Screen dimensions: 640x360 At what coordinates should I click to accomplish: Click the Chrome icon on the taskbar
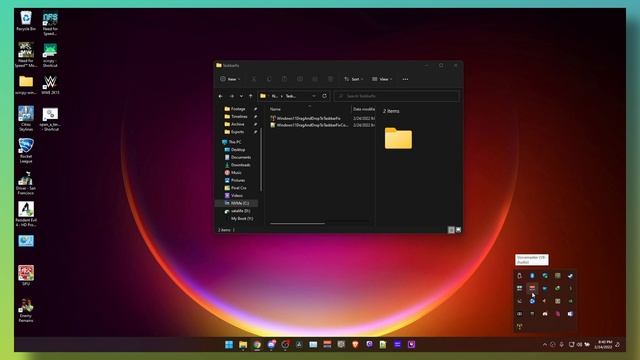[x=257, y=344]
